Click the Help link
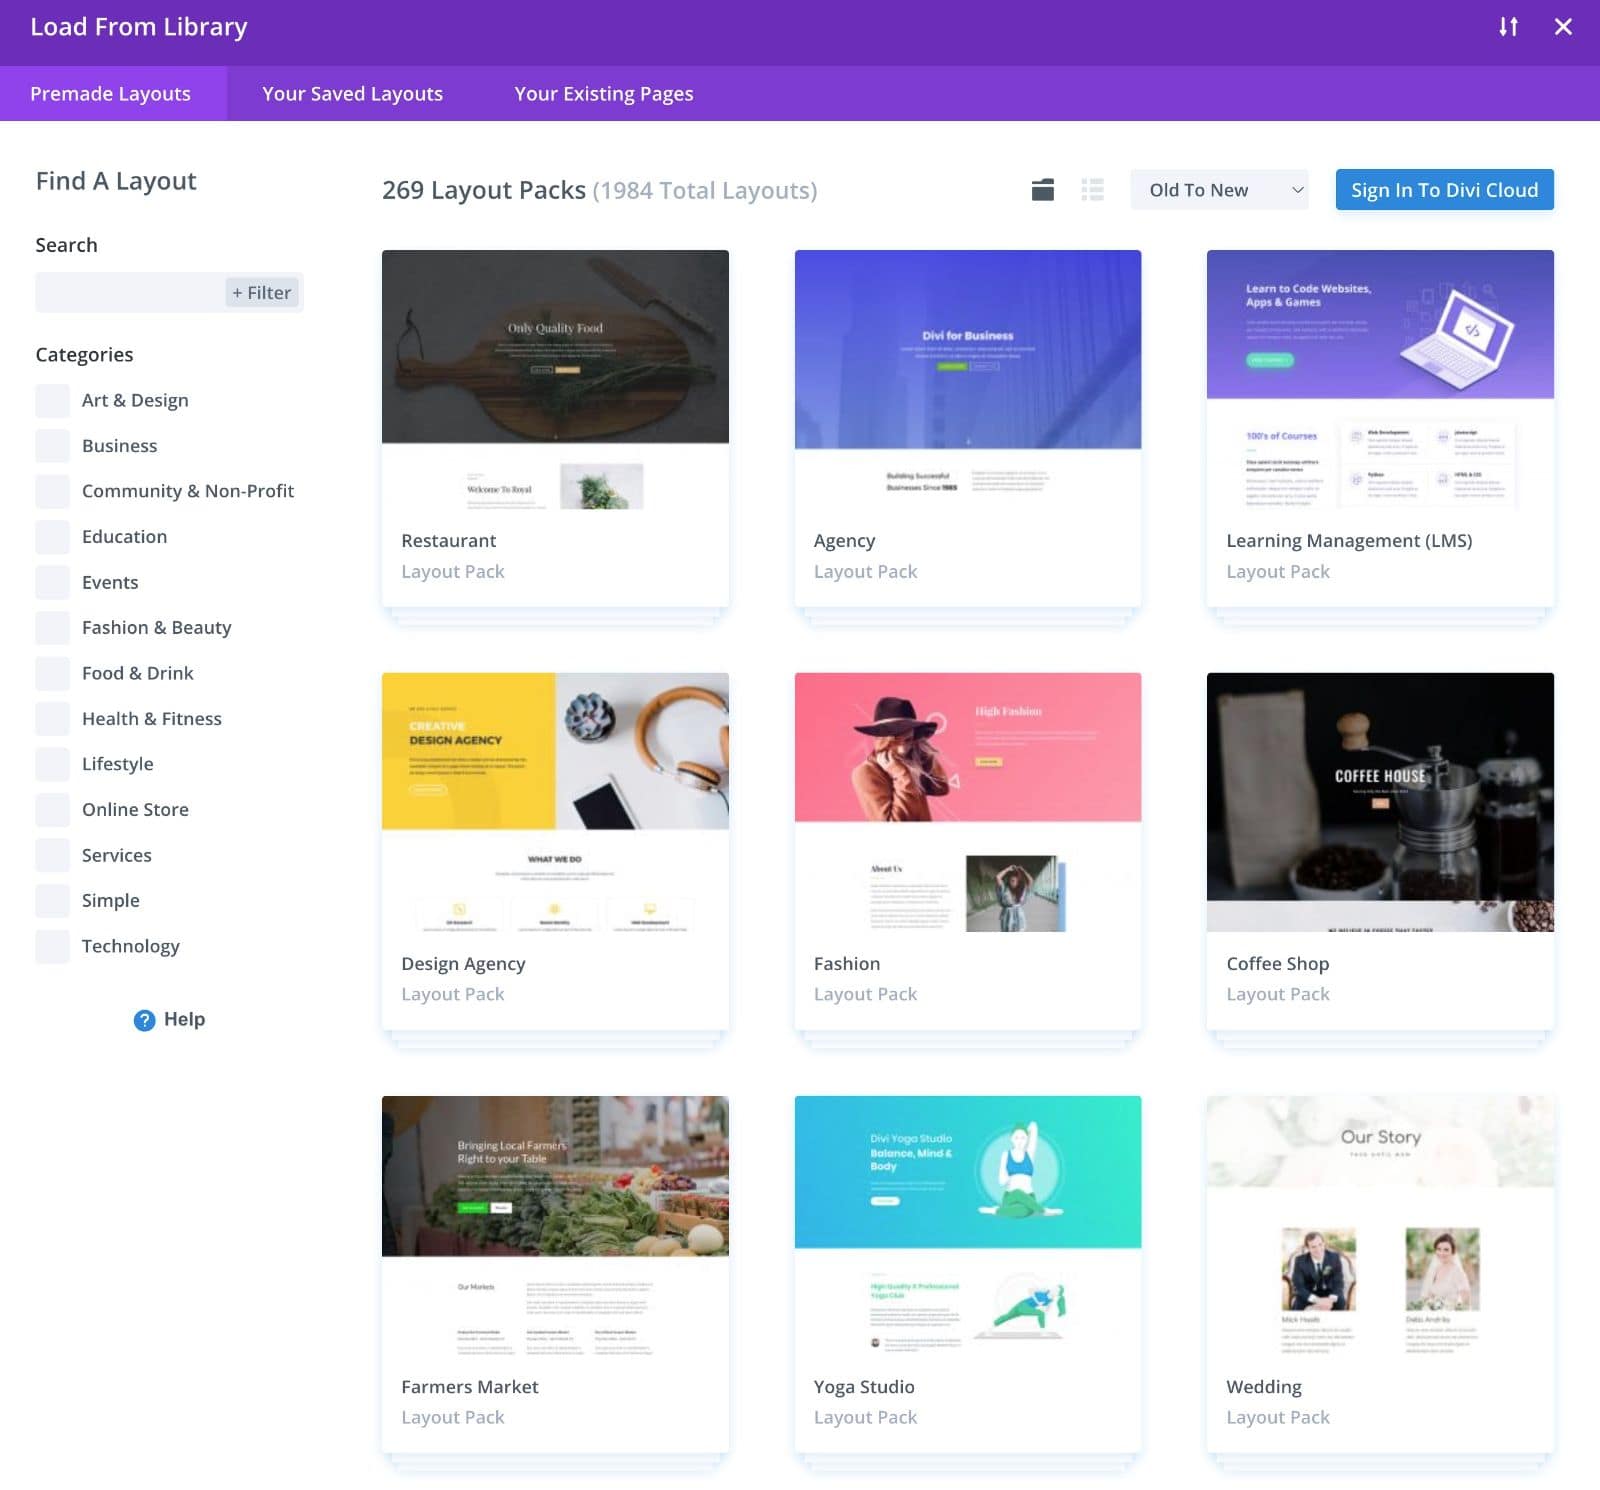This screenshot has width=1600, height=1490. (x=184, y=1019)
